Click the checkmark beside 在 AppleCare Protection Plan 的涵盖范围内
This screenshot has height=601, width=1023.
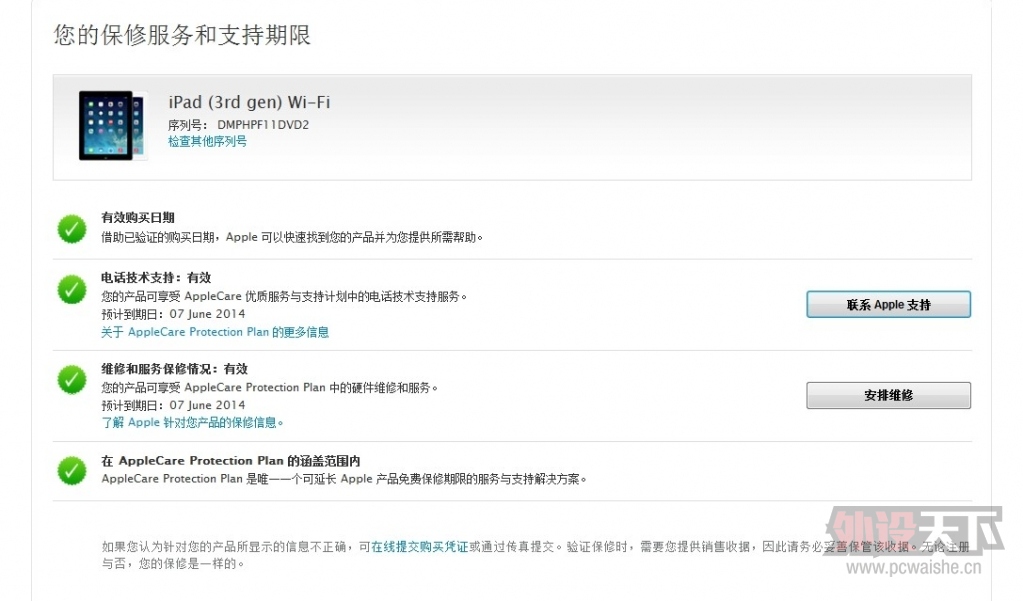[72, 470]
